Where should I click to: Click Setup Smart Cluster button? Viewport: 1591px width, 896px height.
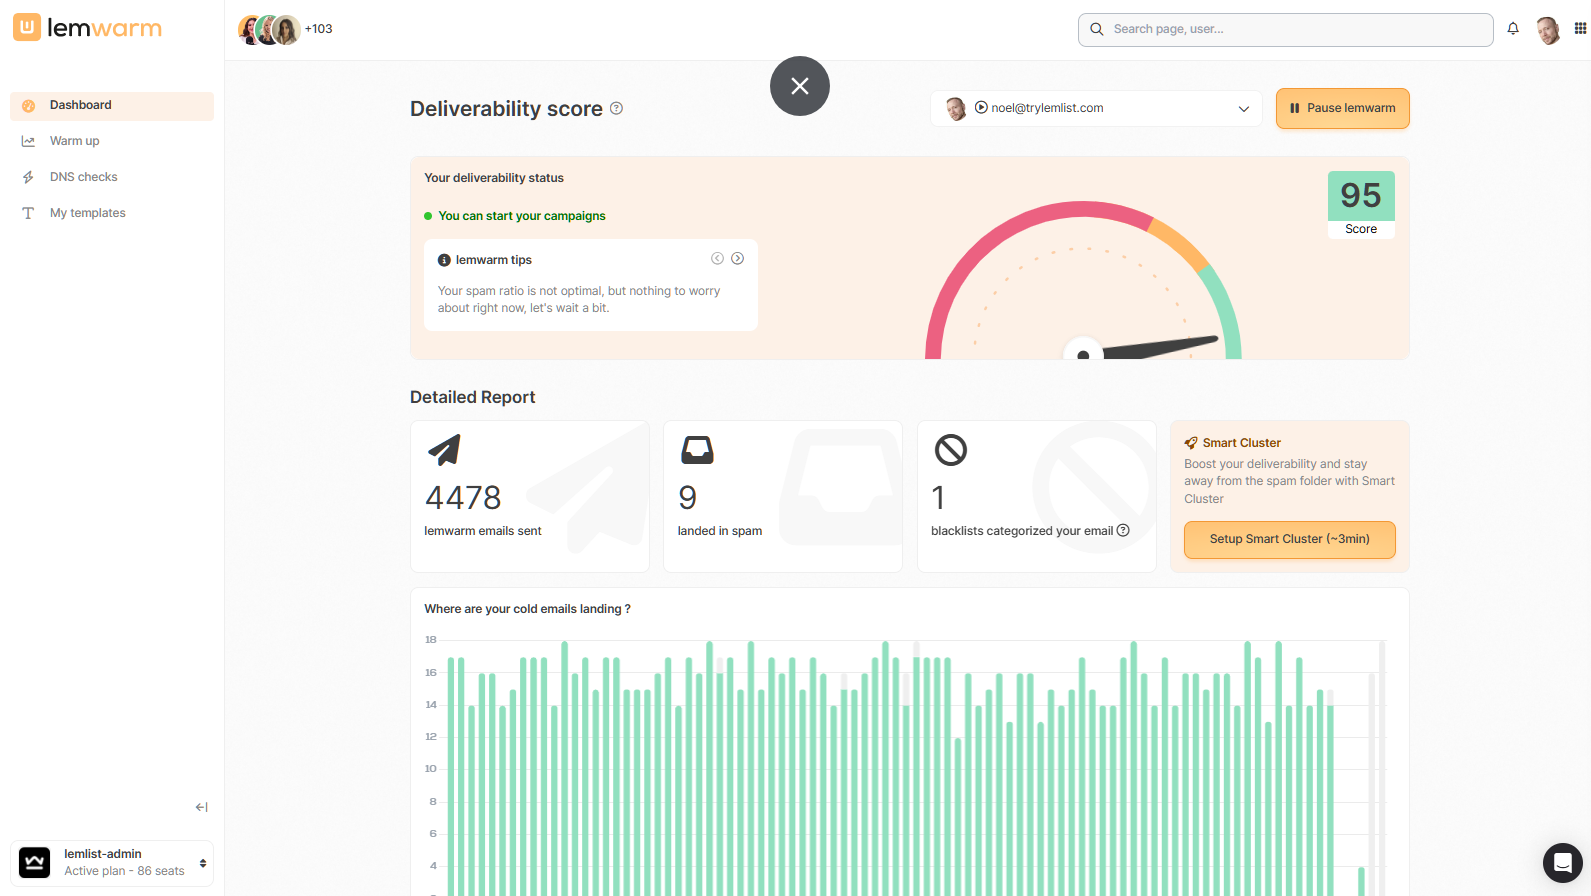coord(1289,539)
